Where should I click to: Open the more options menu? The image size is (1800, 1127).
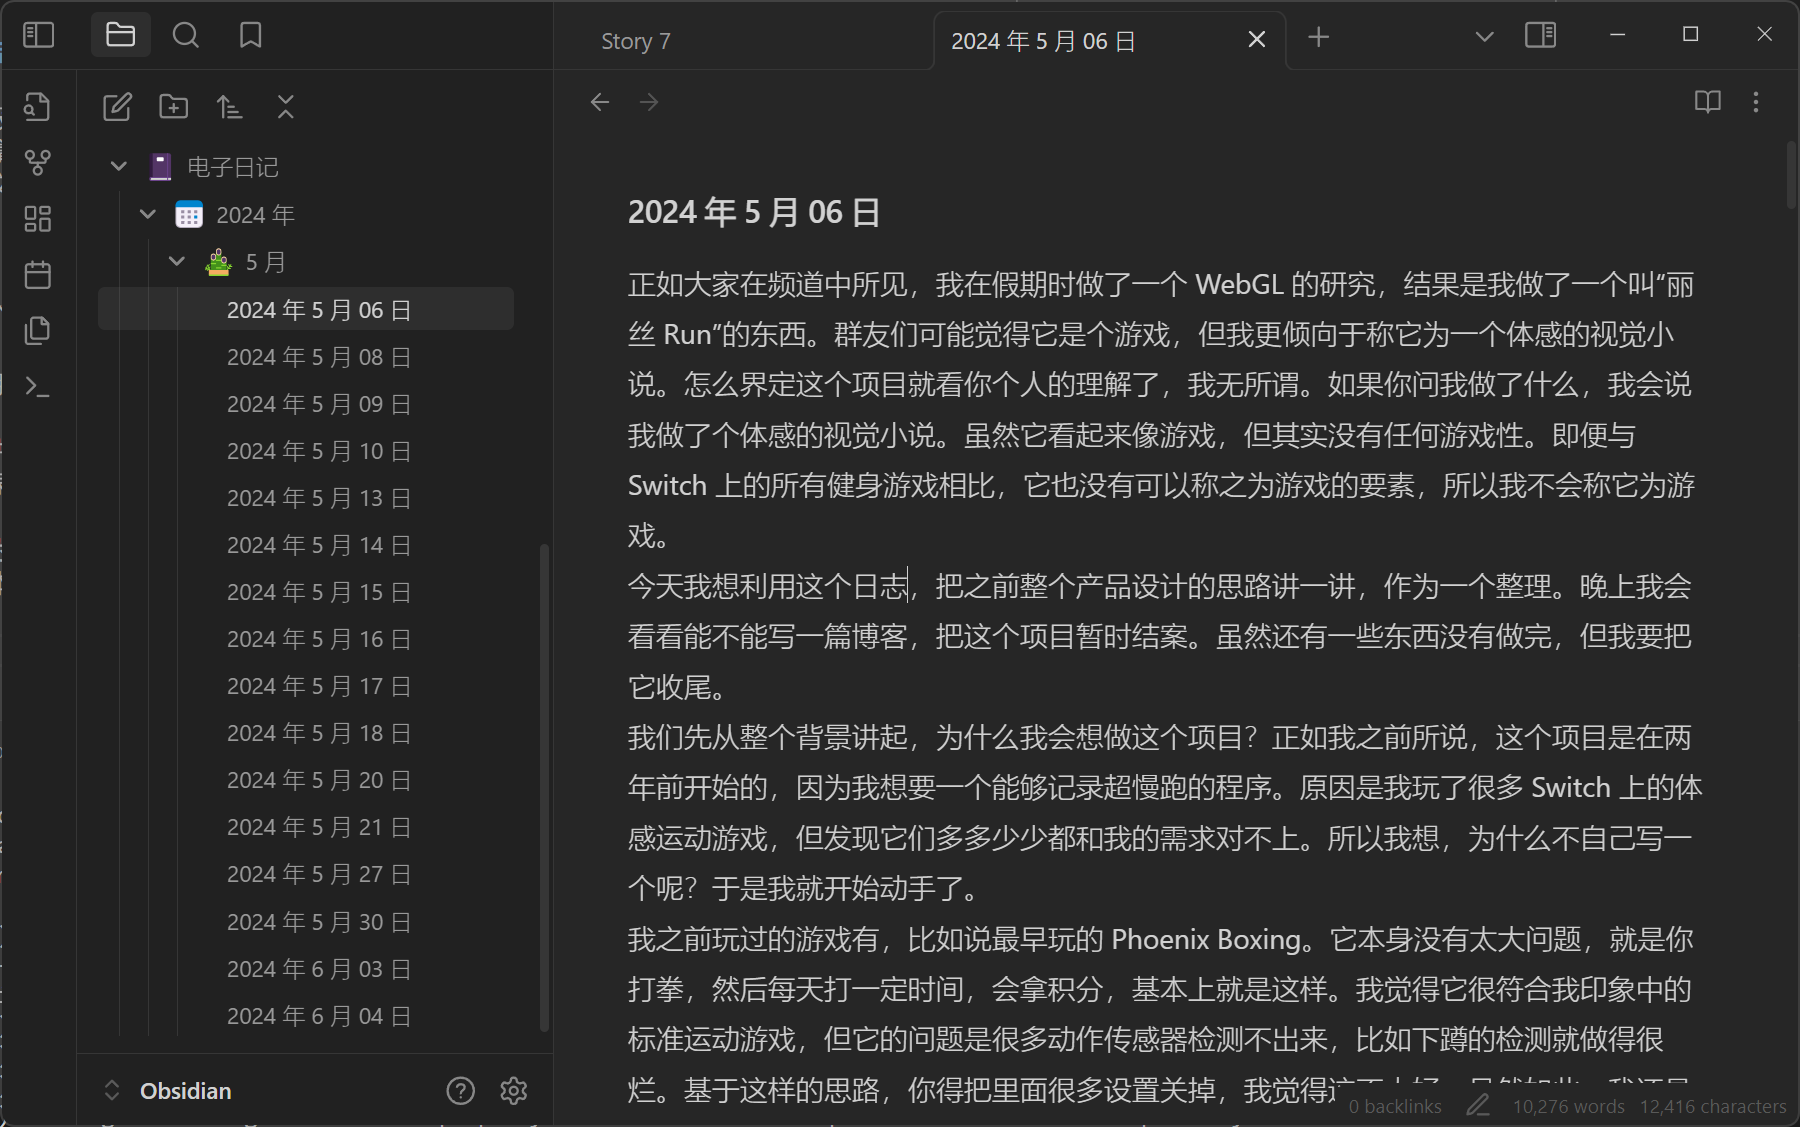point(1756,102)
